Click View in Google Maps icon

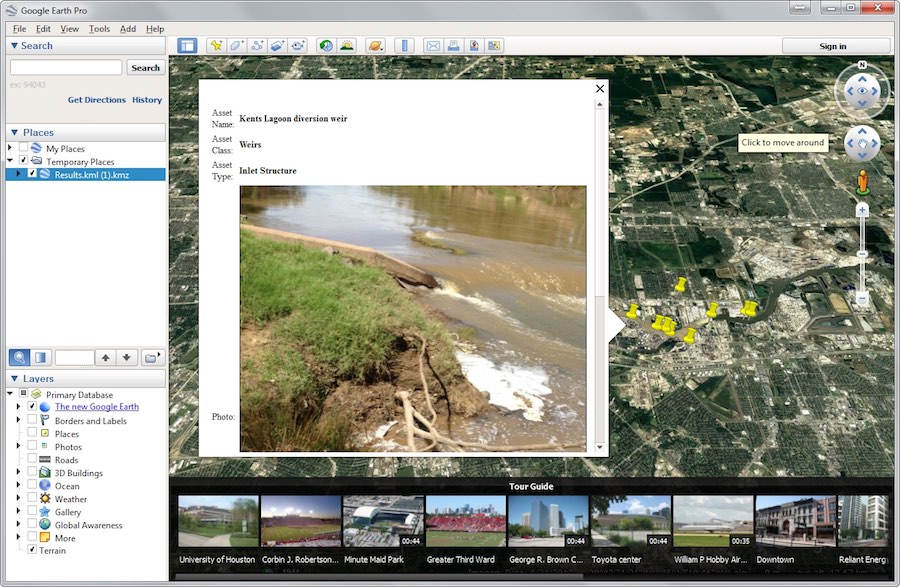point(494,46)
